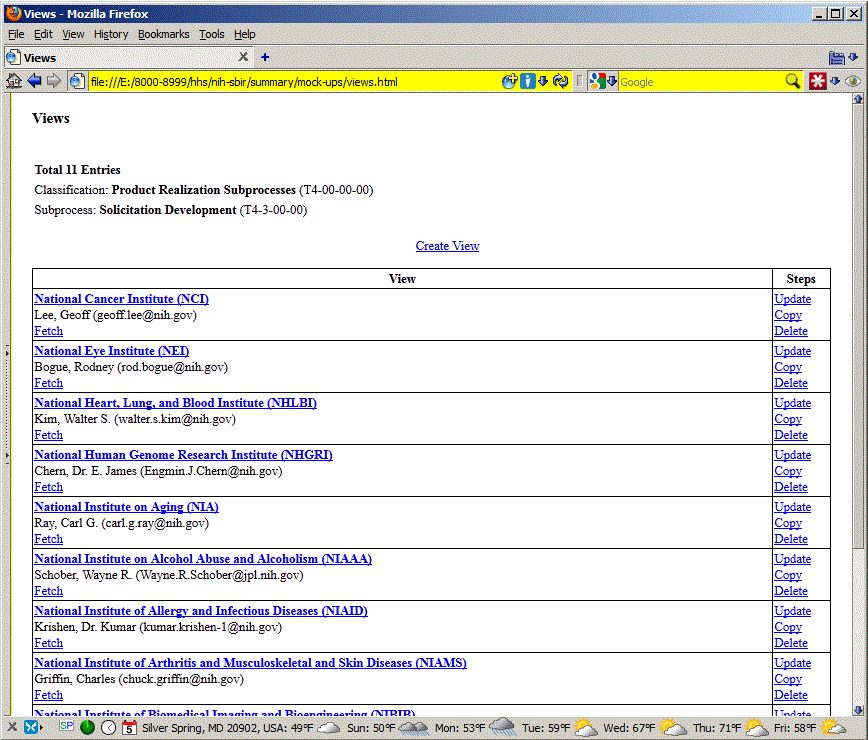Click the clock icon in status bar
Image resolution: width=868 pixels, height=740 pixels.
pos(108,728)
